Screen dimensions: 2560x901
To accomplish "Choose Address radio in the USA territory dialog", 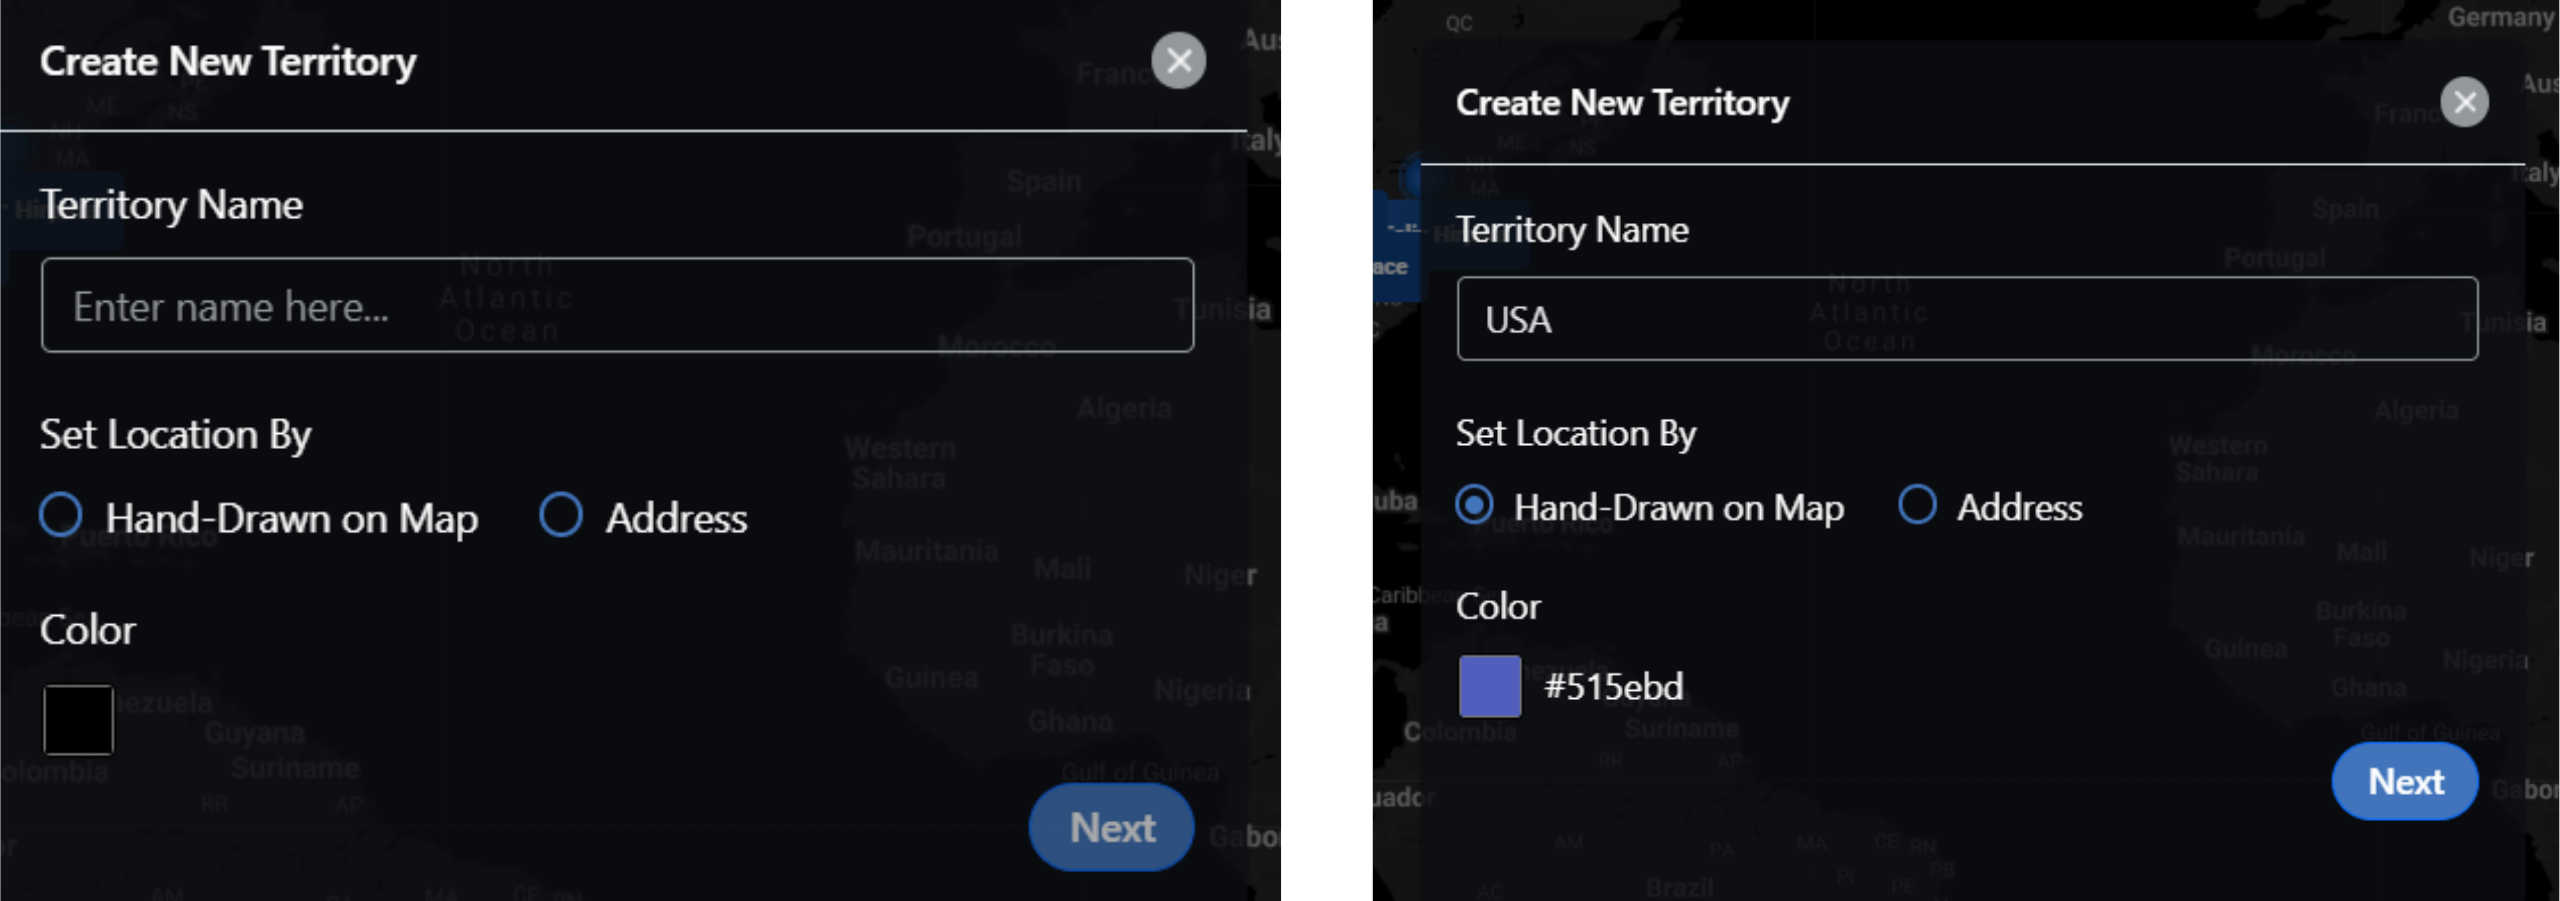I will coord(1917,505).
